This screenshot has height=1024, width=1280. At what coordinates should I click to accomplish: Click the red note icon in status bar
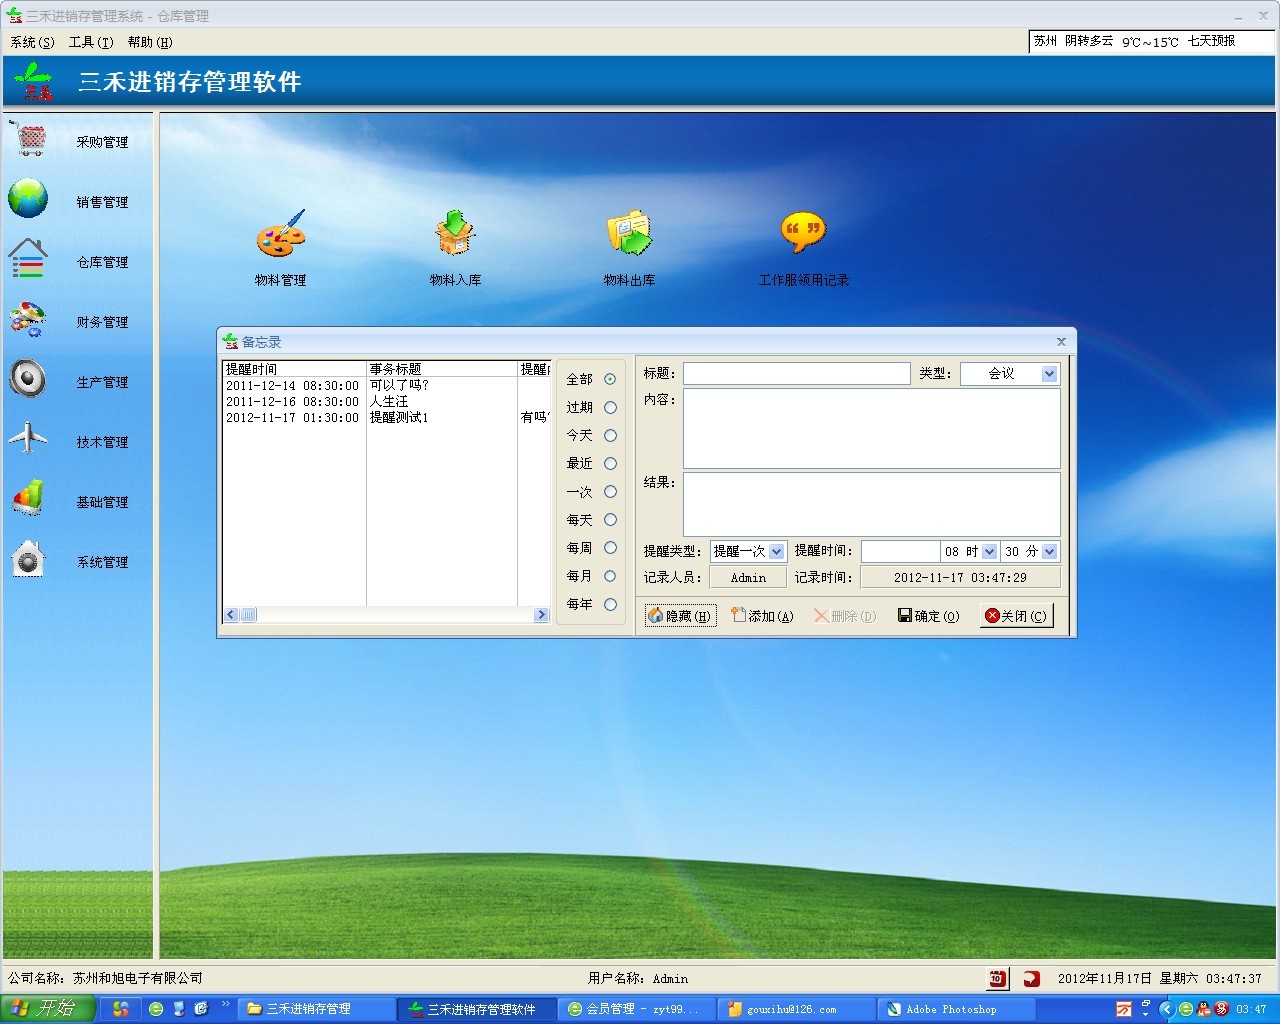(1032, 979)
